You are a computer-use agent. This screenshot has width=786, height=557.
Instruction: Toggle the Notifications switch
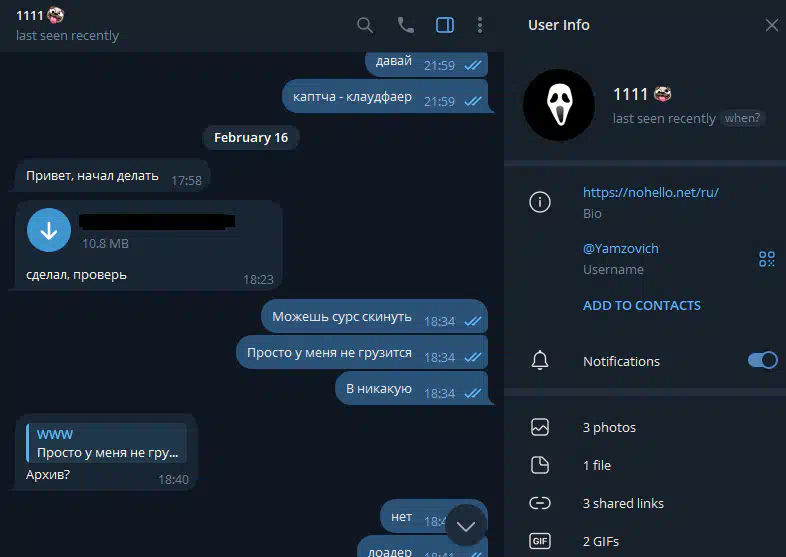pyautogui.click(x=762, y=360)
